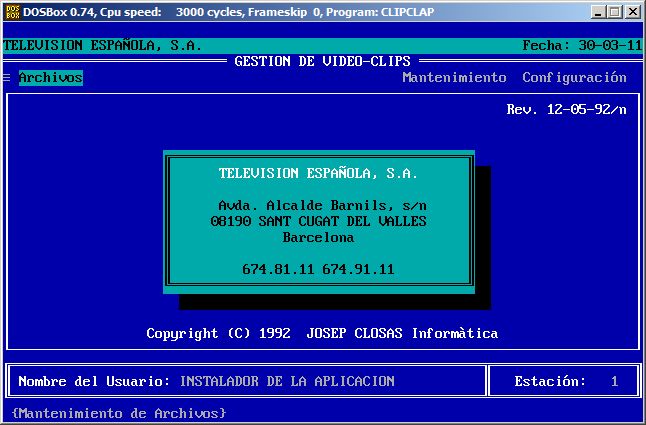Close the DOSBox window

coord(632,12)
